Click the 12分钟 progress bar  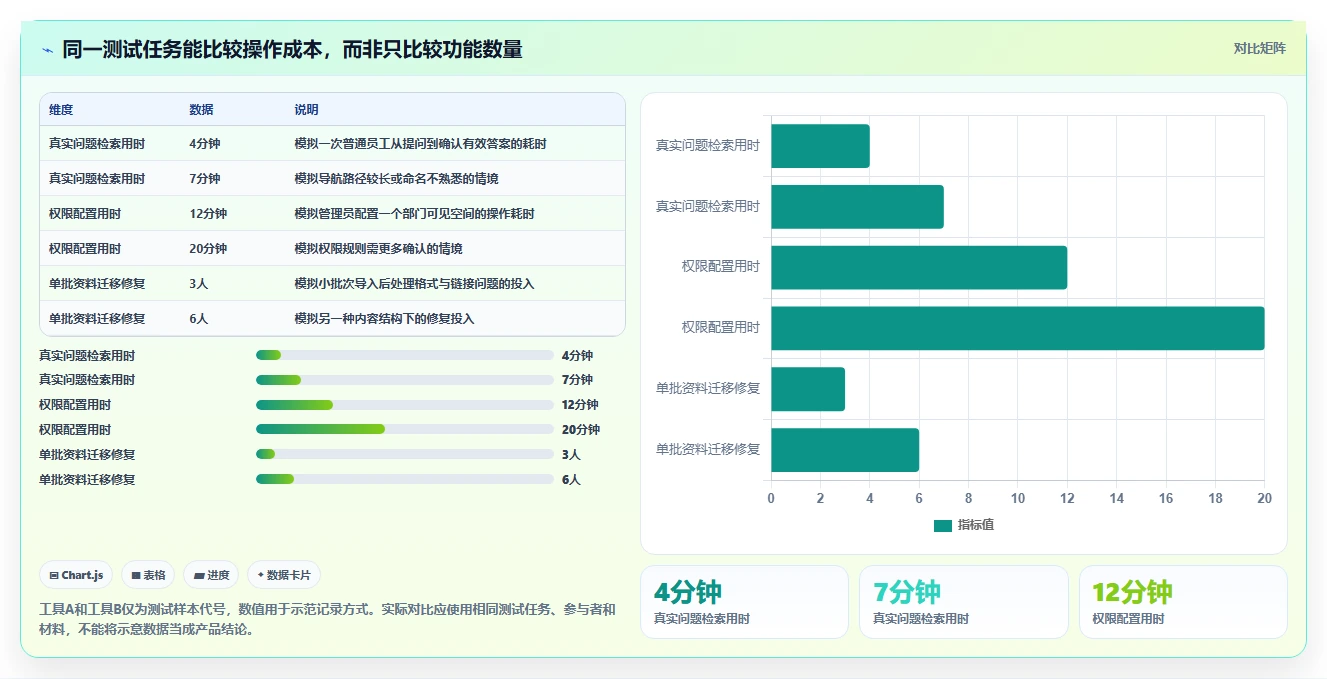[x=405, y=405]
